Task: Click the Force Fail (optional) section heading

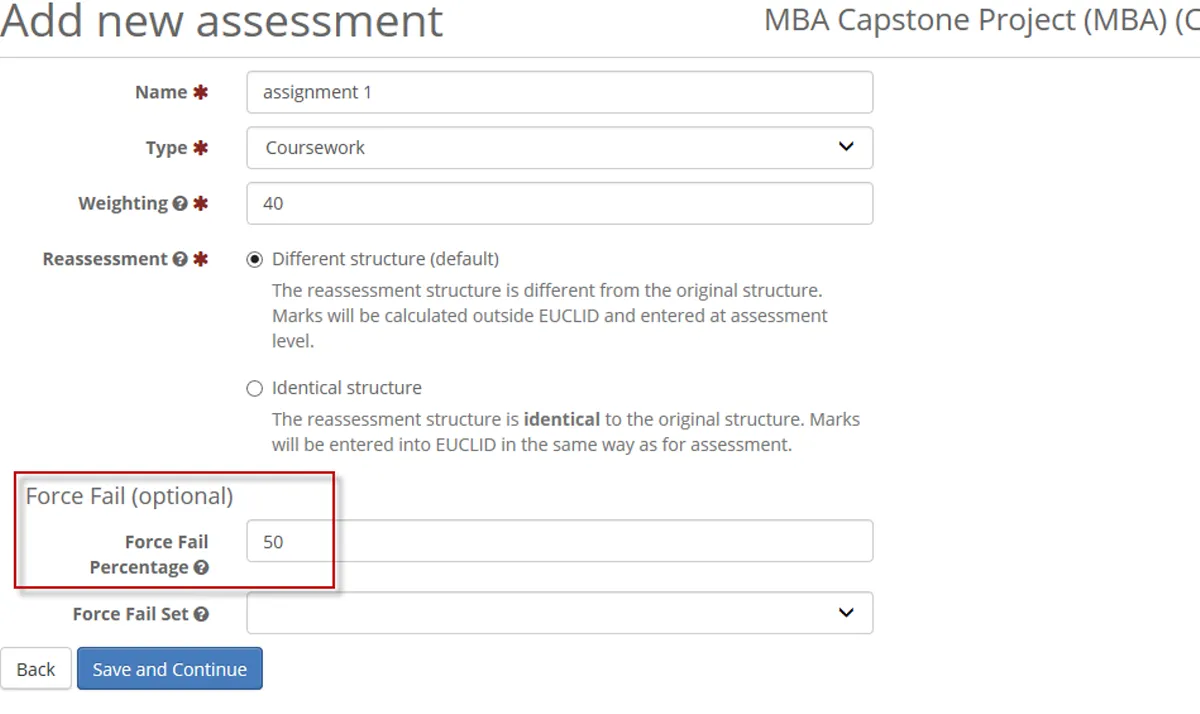Action: [x=129, y=496]
